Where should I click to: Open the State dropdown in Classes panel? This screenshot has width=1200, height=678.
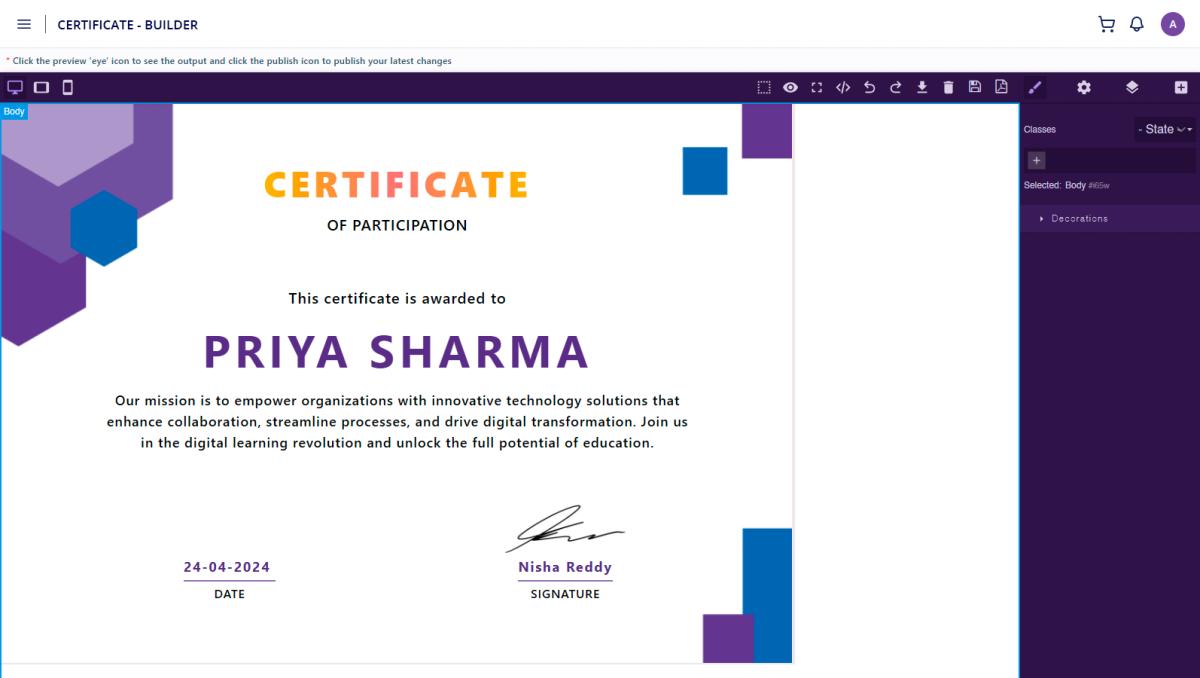click(1163, 129)
